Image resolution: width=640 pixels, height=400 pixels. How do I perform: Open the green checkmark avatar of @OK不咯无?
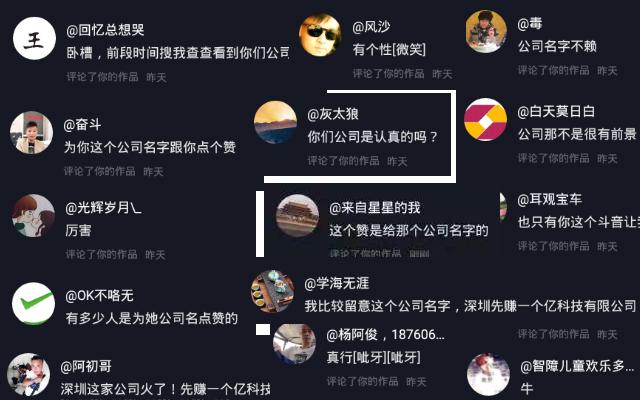coord(33,303)
